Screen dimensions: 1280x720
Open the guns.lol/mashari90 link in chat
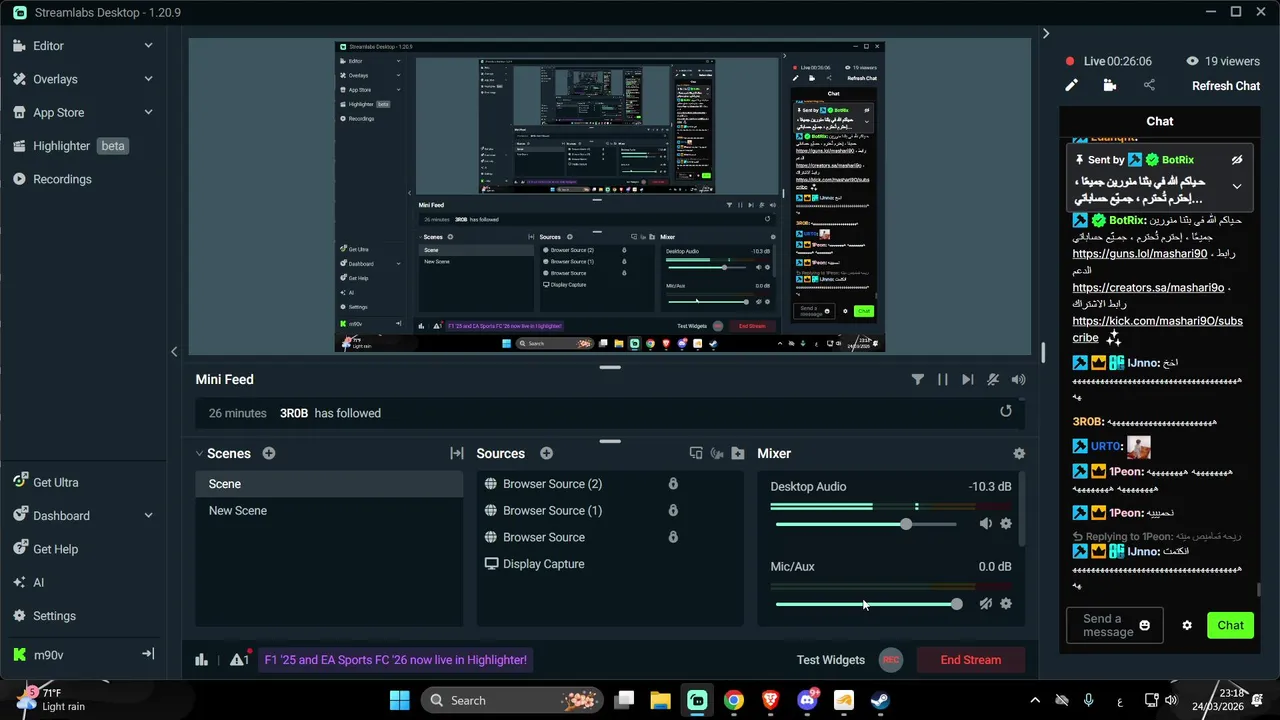click(1140, 254)
